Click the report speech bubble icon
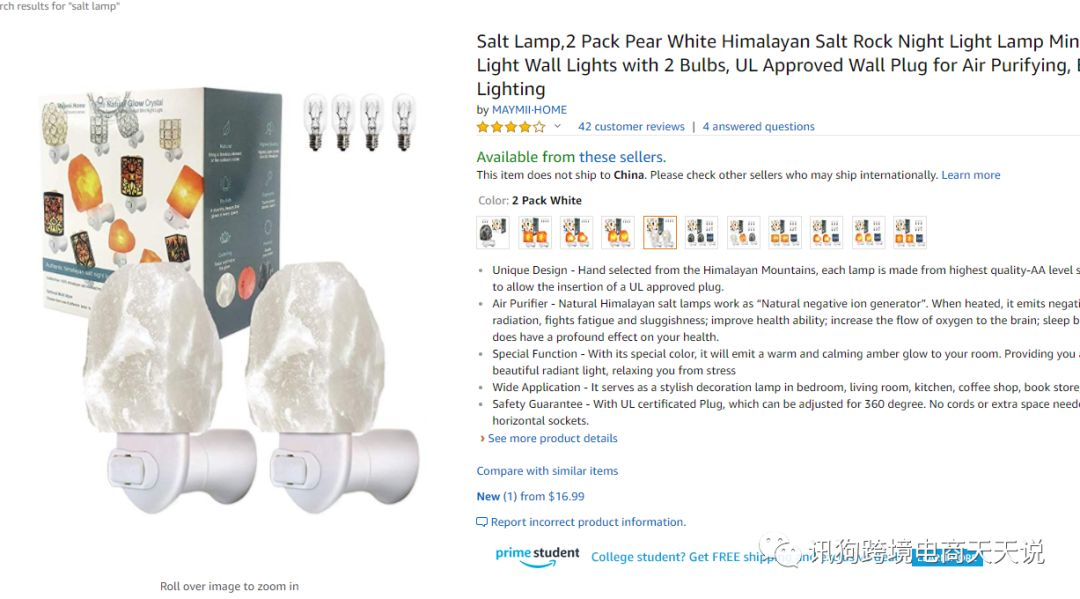 [482, 523]
